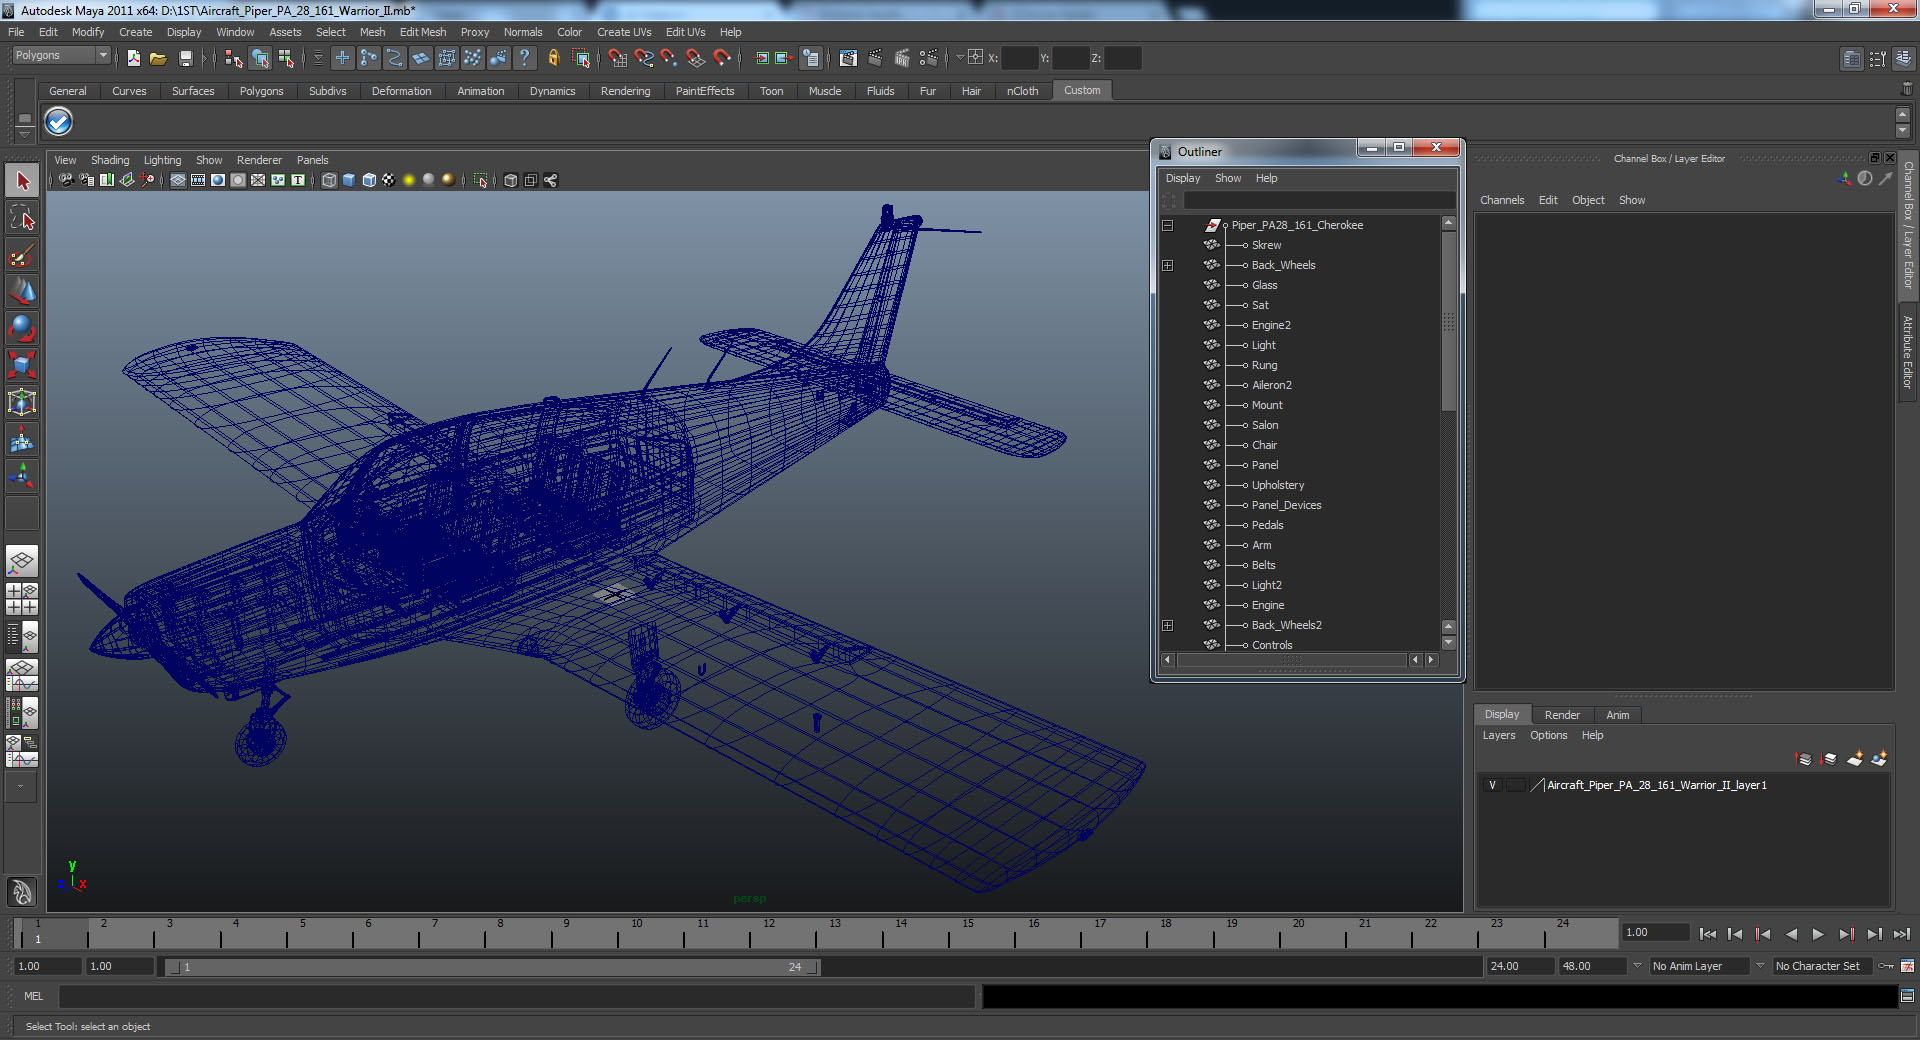Choose the Scale tool cube icon
The width and height of the screenshot is (1920, 1040).
pos(22,365)
